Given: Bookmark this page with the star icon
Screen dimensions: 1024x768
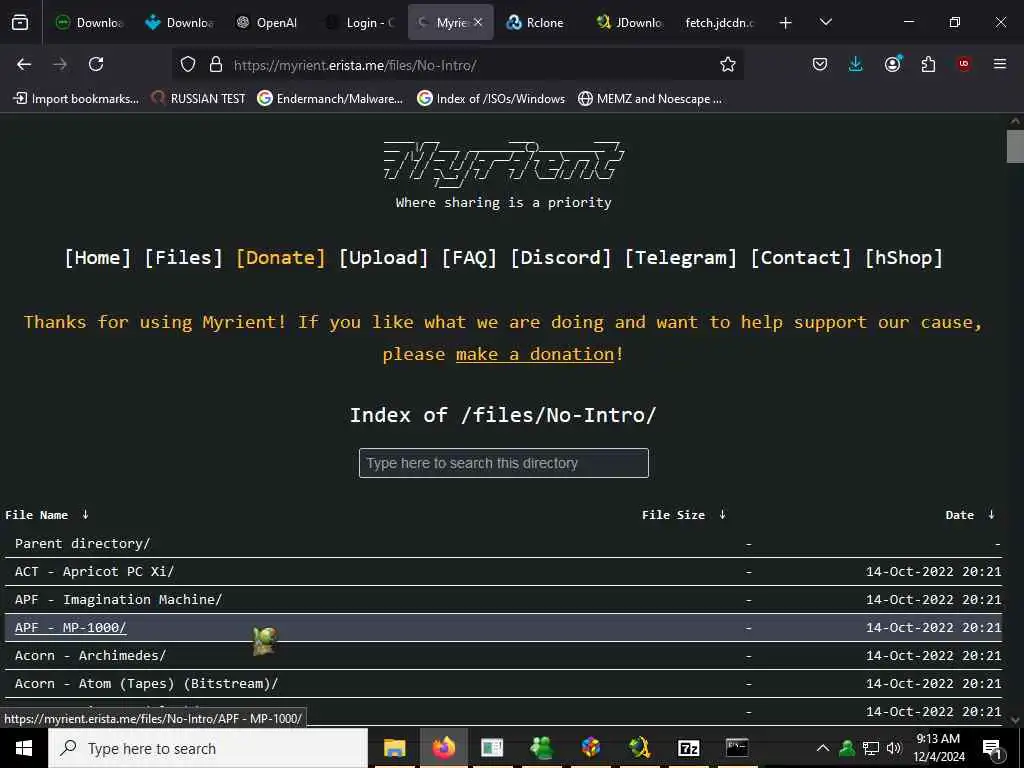Looking at the screenshot, I should pos(728,65).
